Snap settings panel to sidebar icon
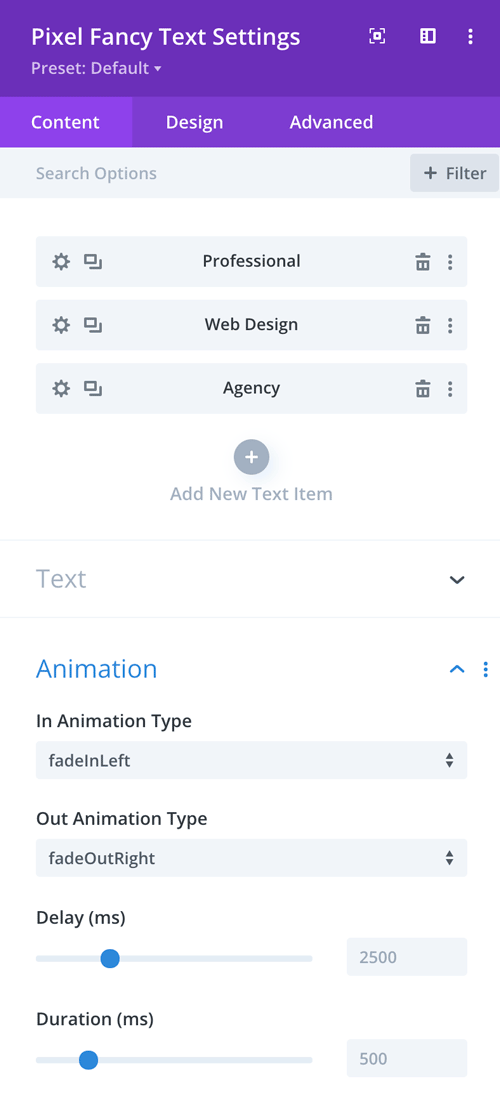This screenshot has width=500, height=1115. coord(427,37)
